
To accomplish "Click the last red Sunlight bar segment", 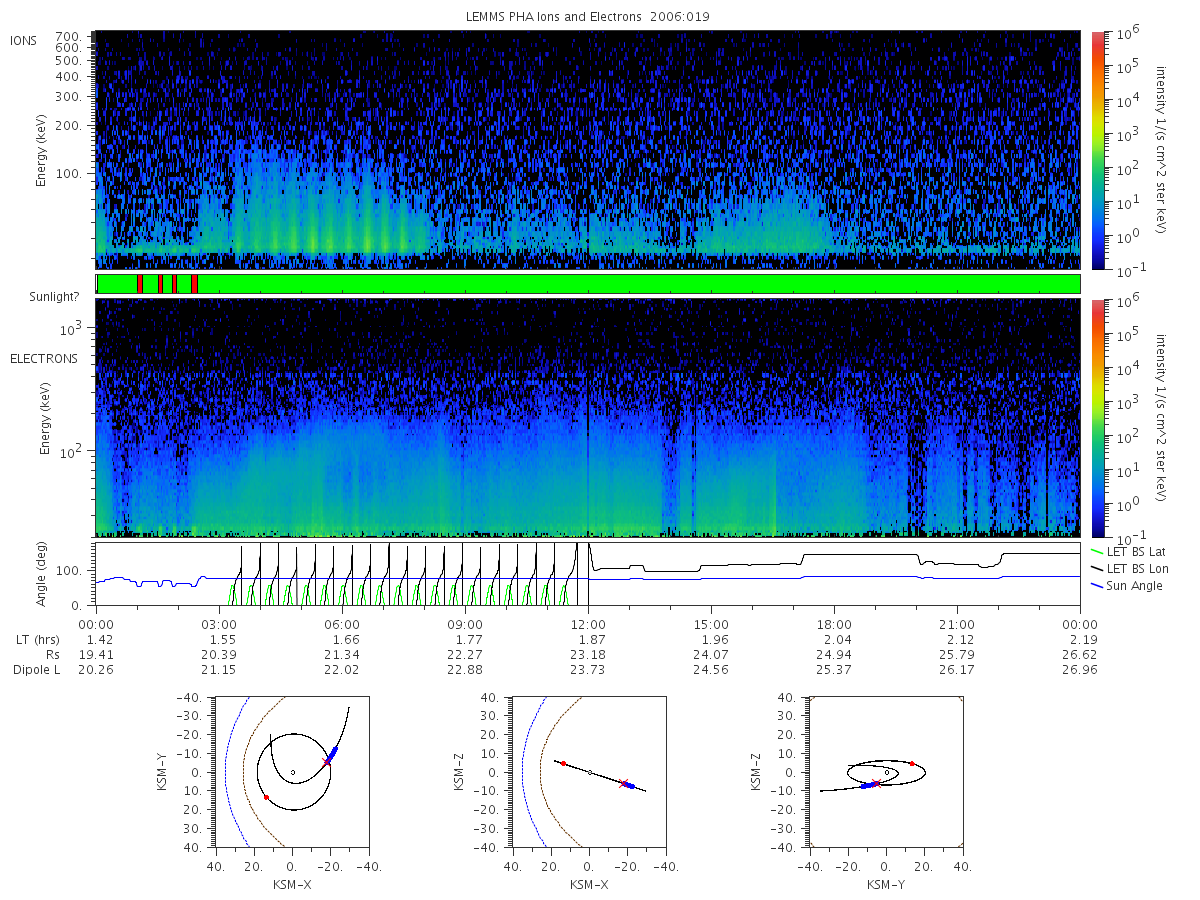I will pos(194,284).
